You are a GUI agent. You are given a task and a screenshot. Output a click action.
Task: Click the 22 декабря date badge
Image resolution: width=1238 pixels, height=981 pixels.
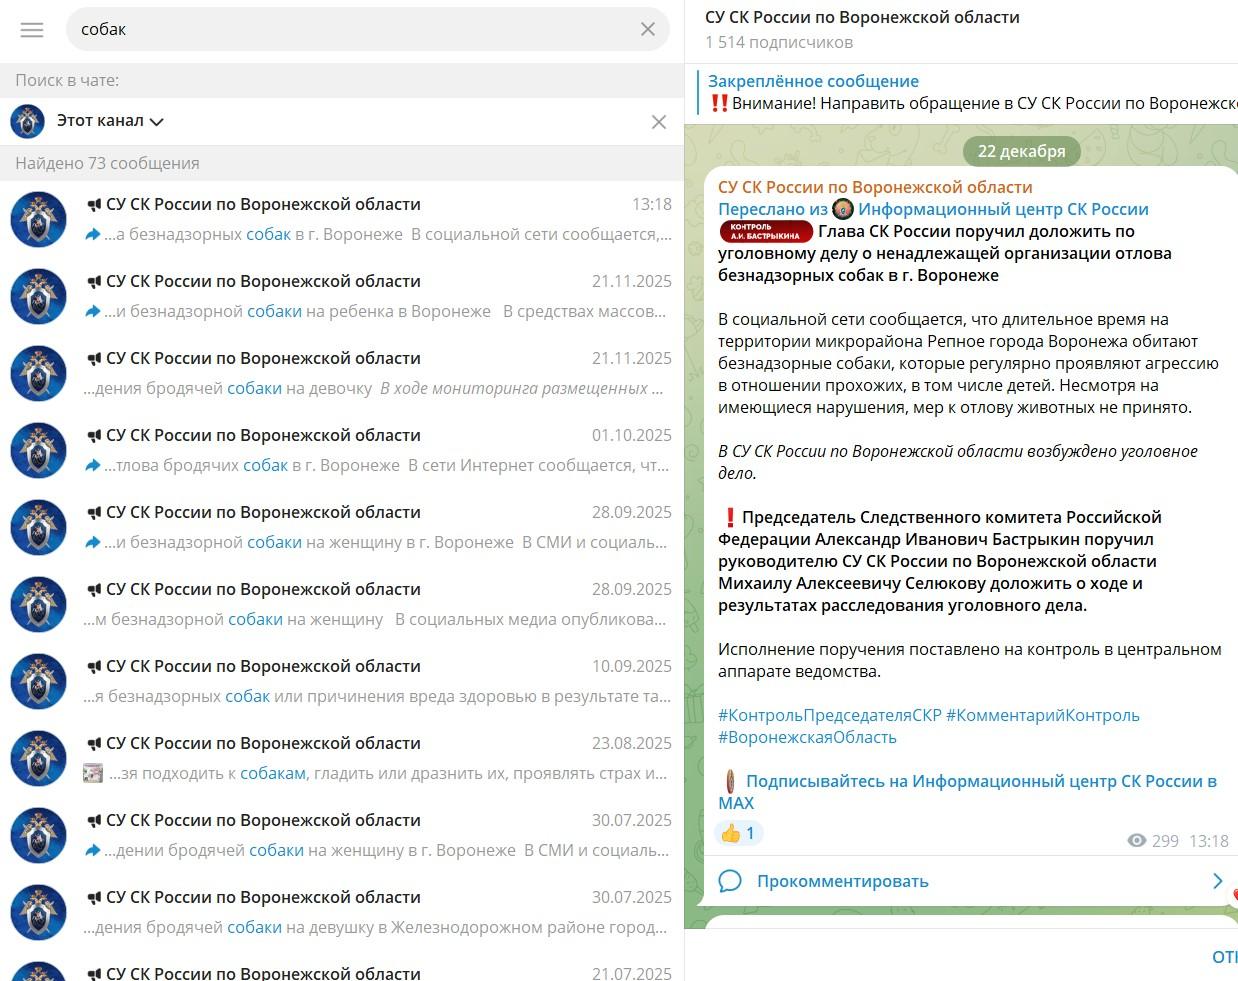pos(1021,151)
